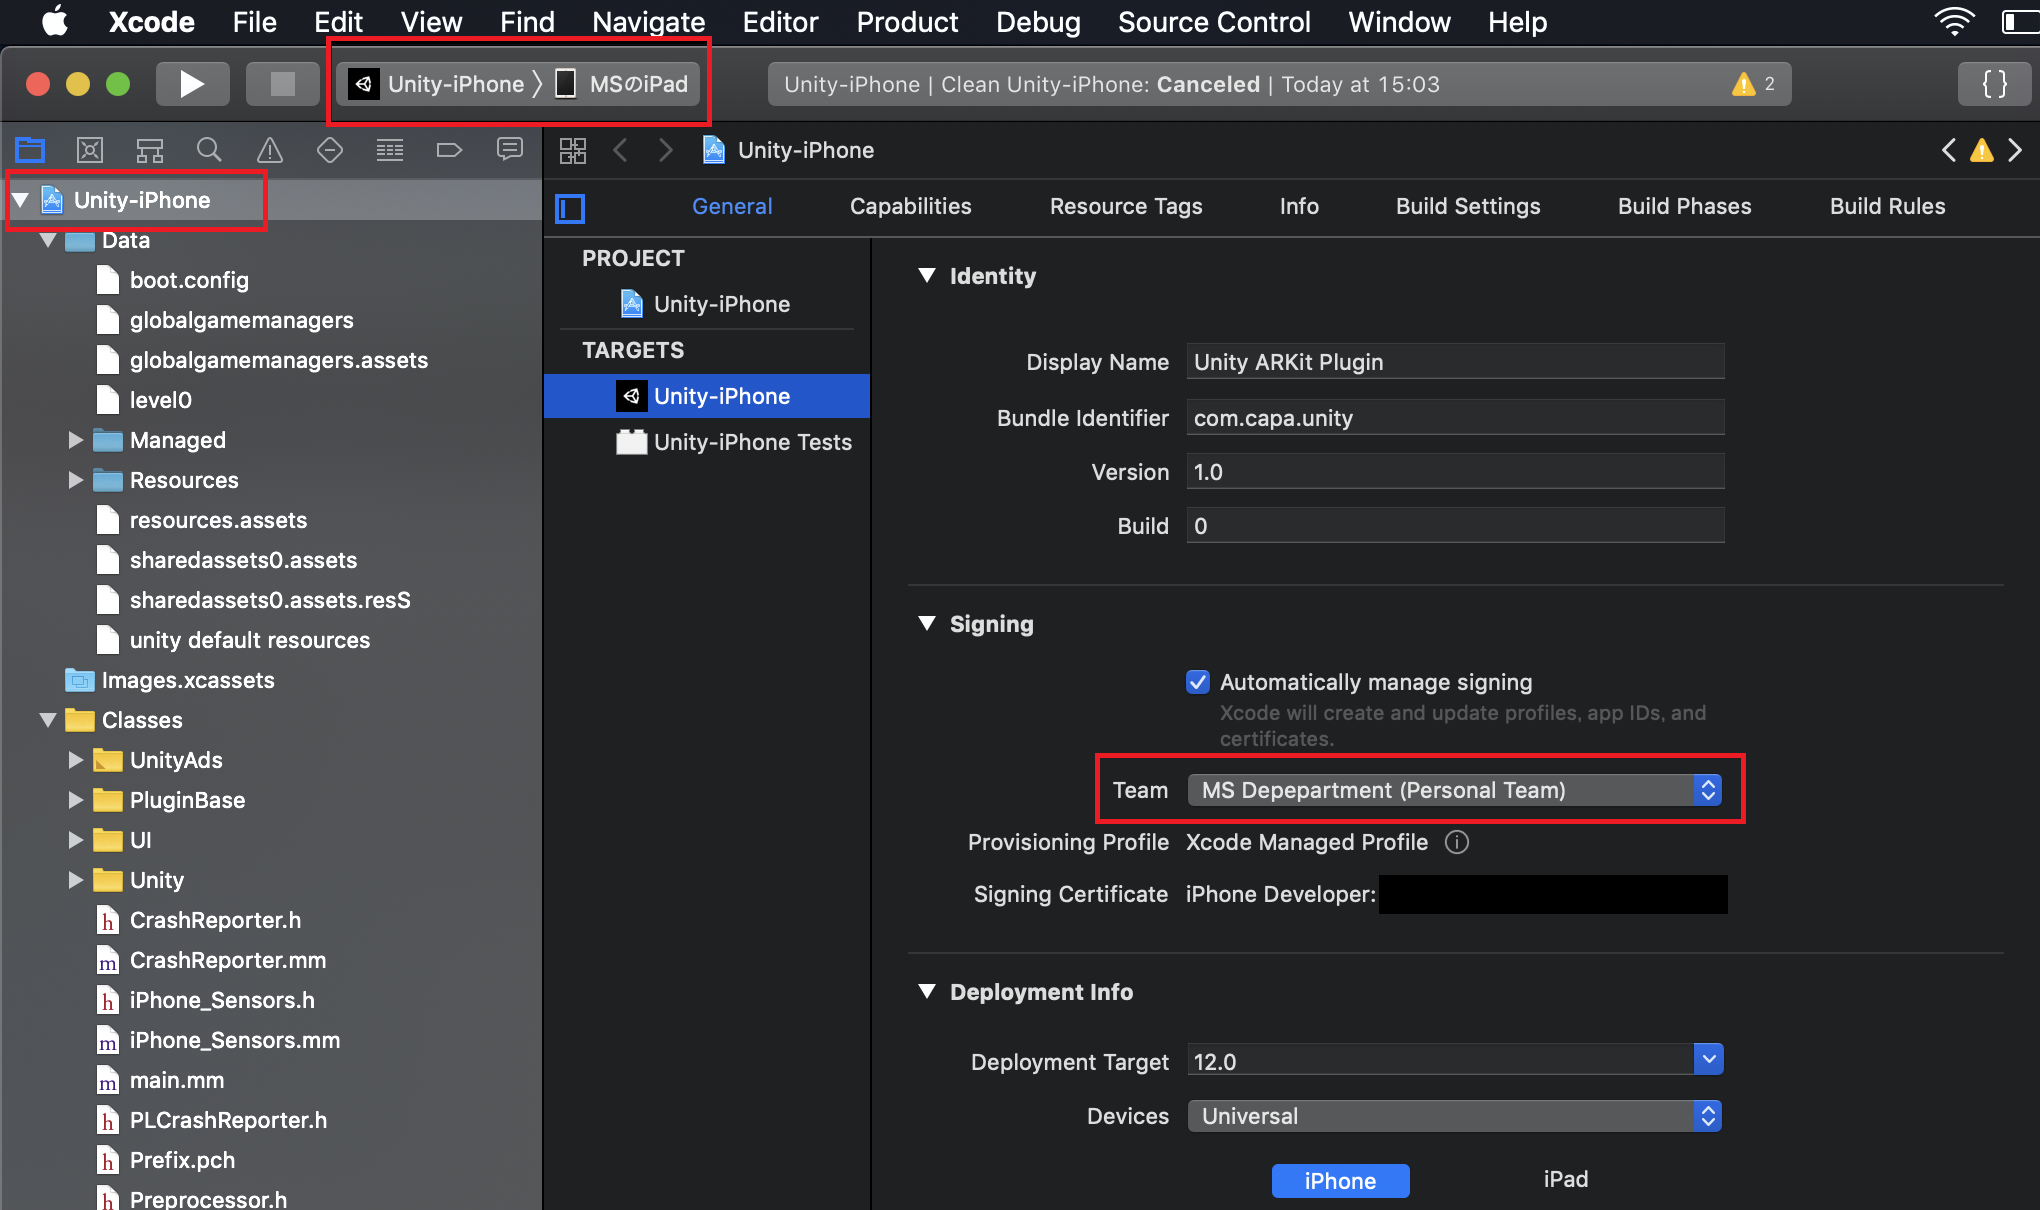
Task: Select the boot.config file
Action: 172,280
